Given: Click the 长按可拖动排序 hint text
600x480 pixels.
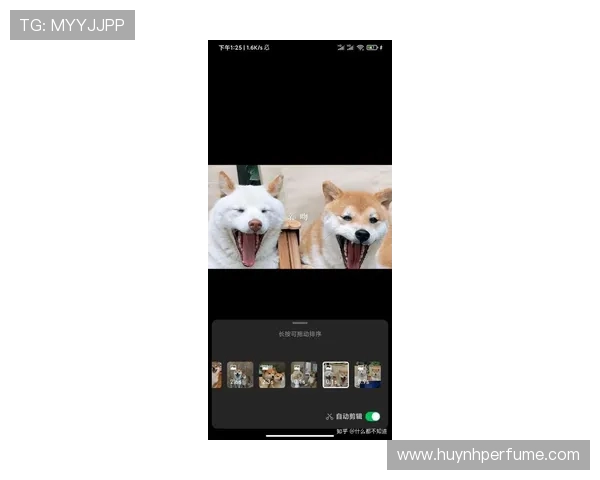Looking at the screenshot, I should (x=300, y=334).
